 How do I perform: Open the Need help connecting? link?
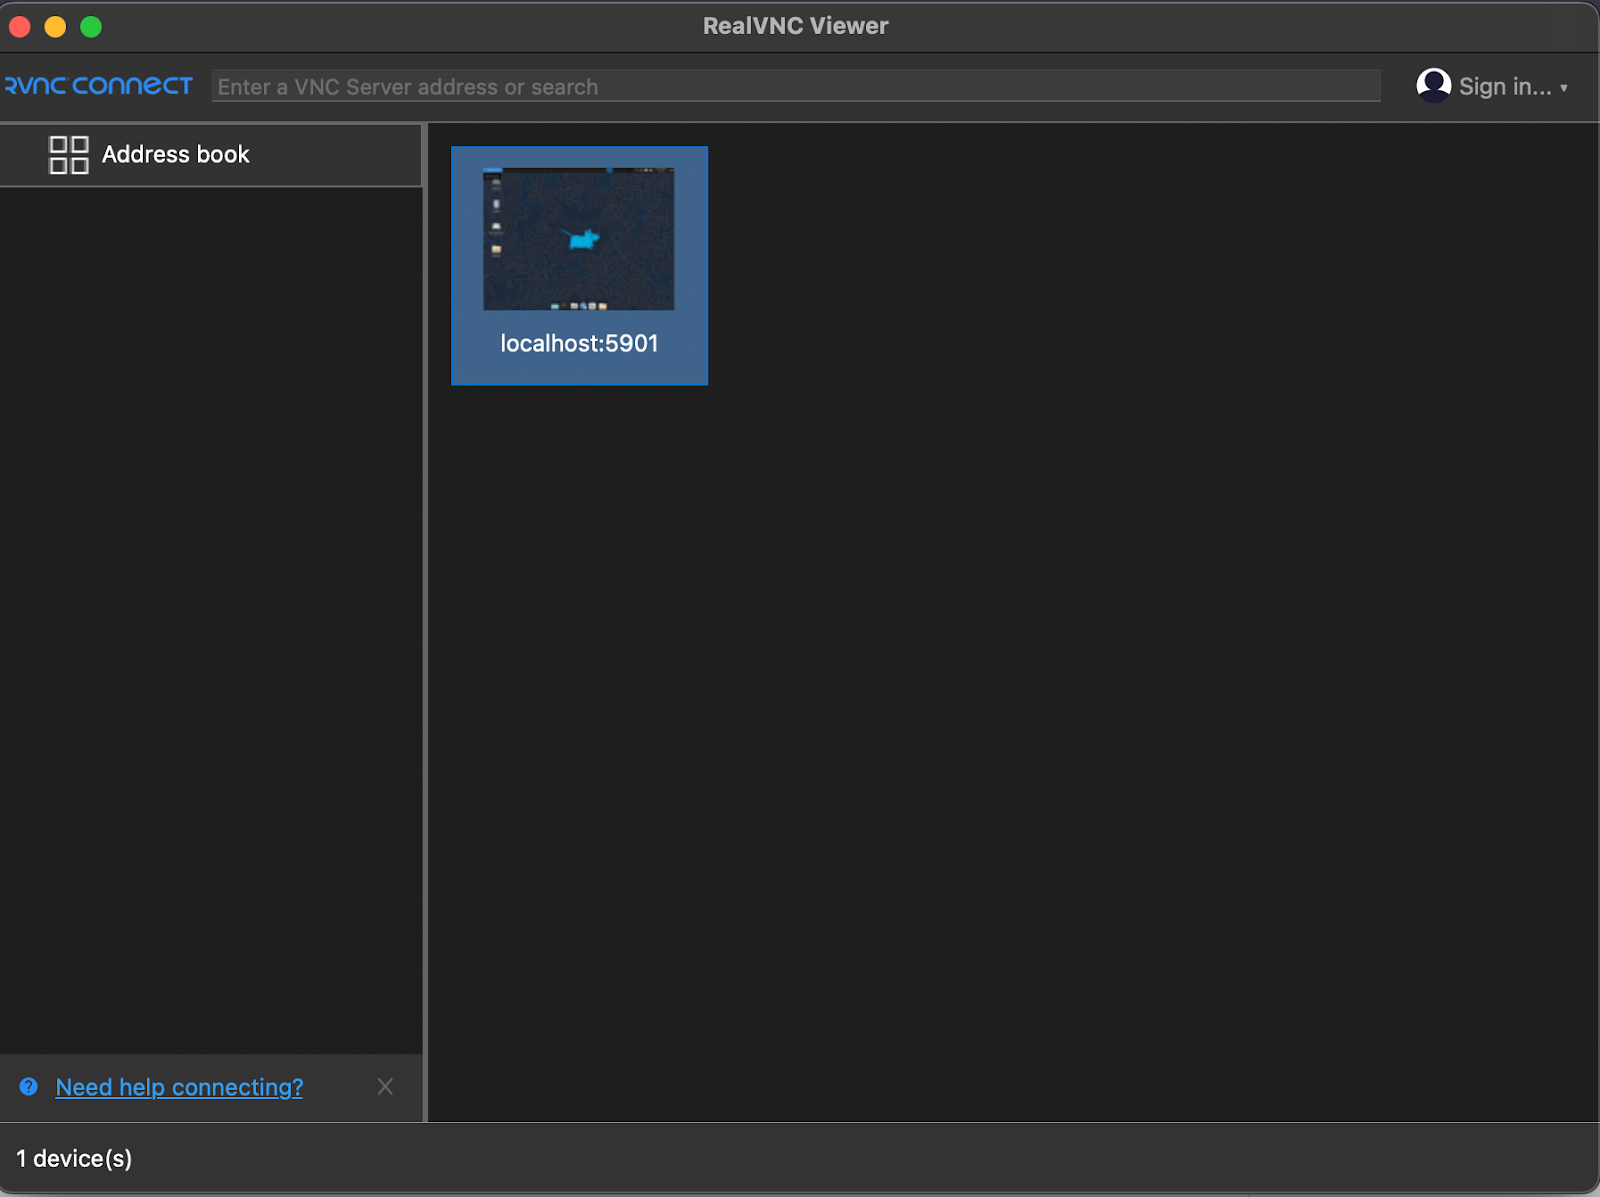pos(179,1087)
